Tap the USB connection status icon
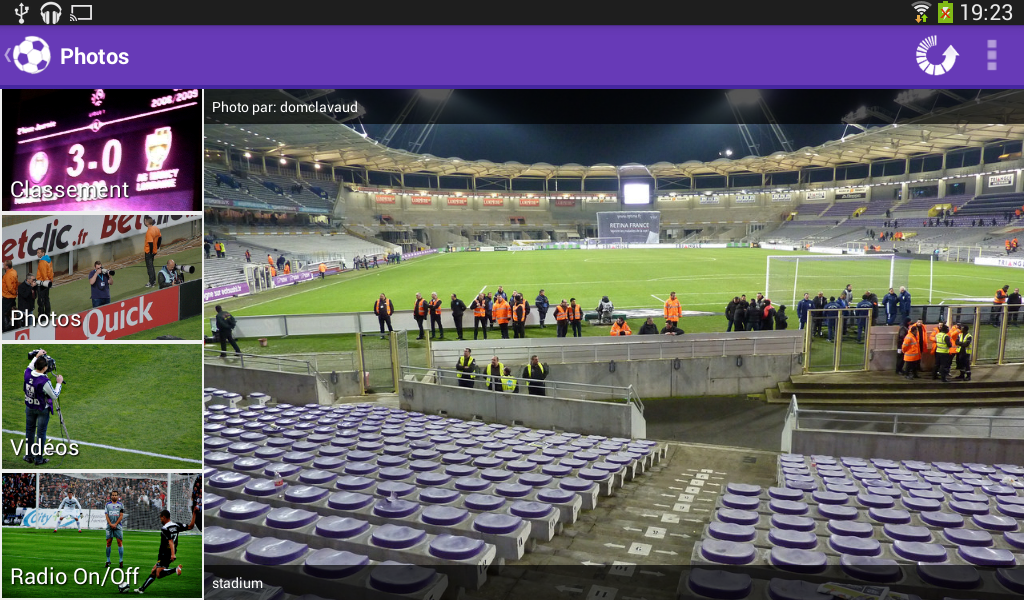This screenshot has height=600, width=1024. click(x=21, y=12)
